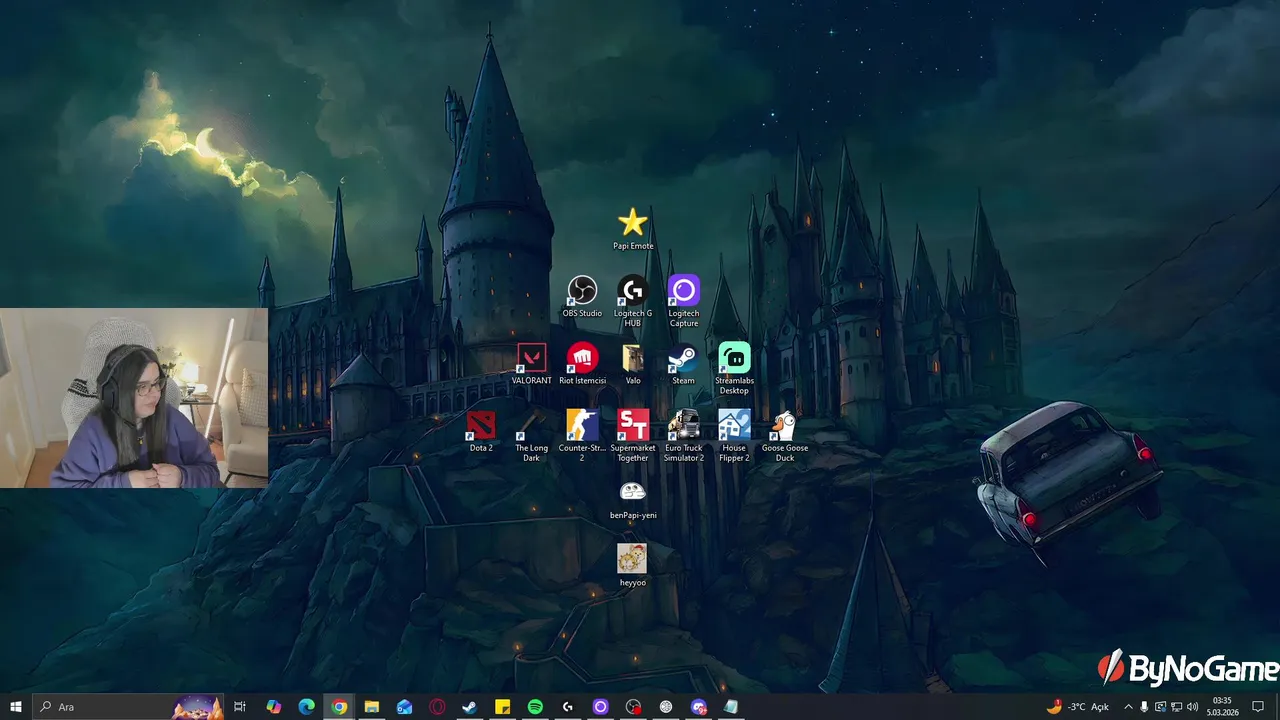Select the Steam desktop shortcut
Viewport: 1280px width, 720px height.
(x=684, y=364)
